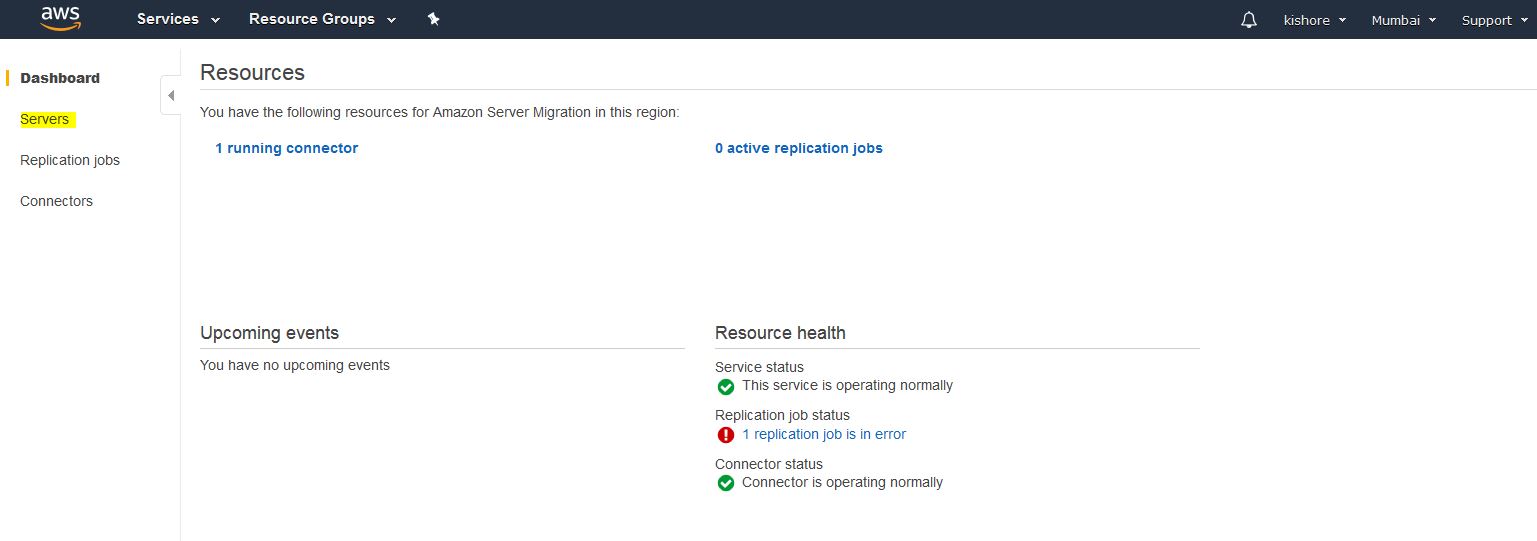Open the Services dropdown menu
The height and width of the screenshot is (541, 1537).
[178, 19]
